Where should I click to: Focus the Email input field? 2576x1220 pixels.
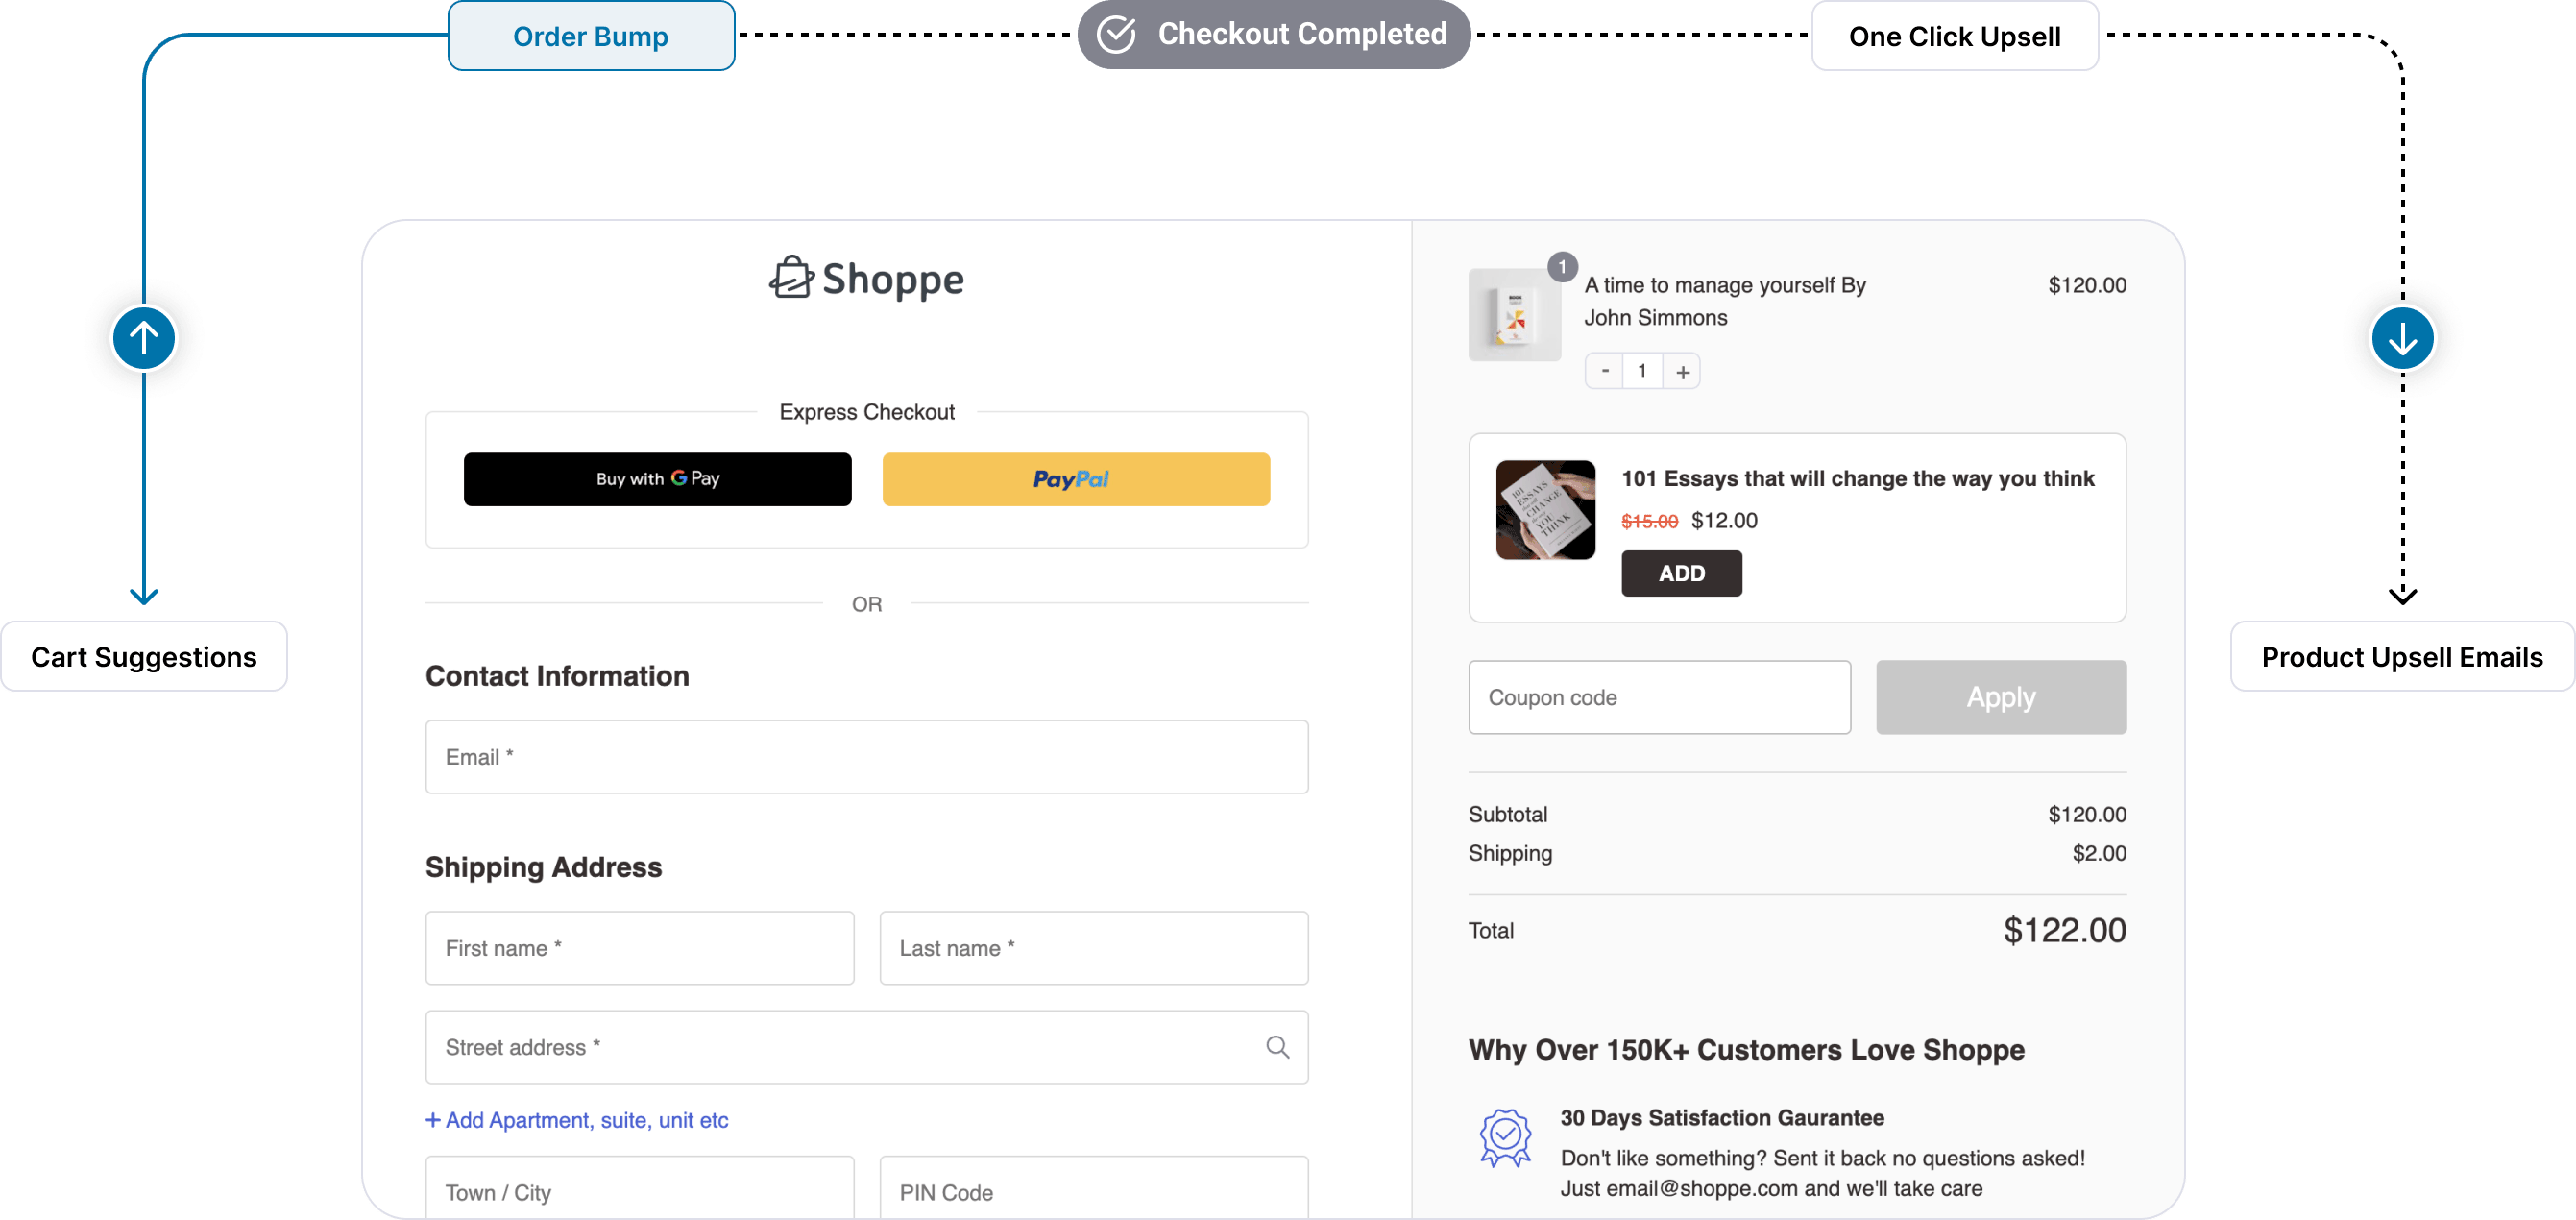coord(866,757)
